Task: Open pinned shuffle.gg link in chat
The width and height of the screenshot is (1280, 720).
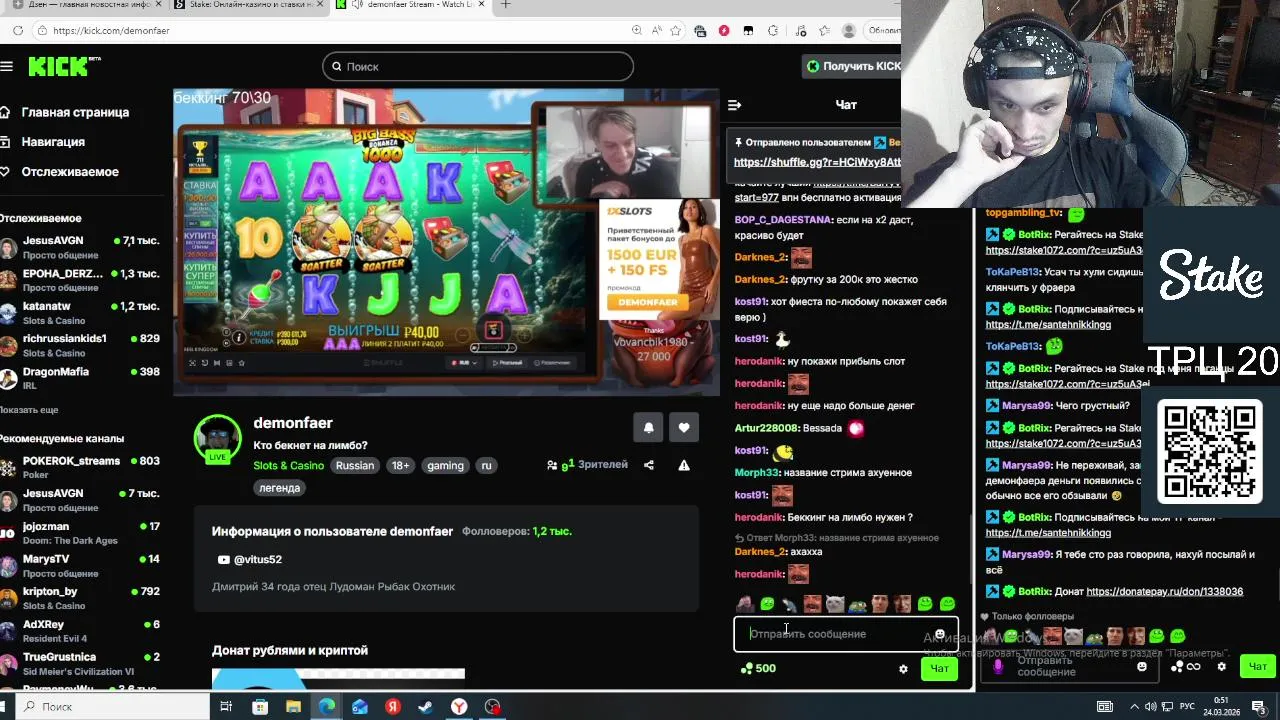Action: click(x=817, y=162)
